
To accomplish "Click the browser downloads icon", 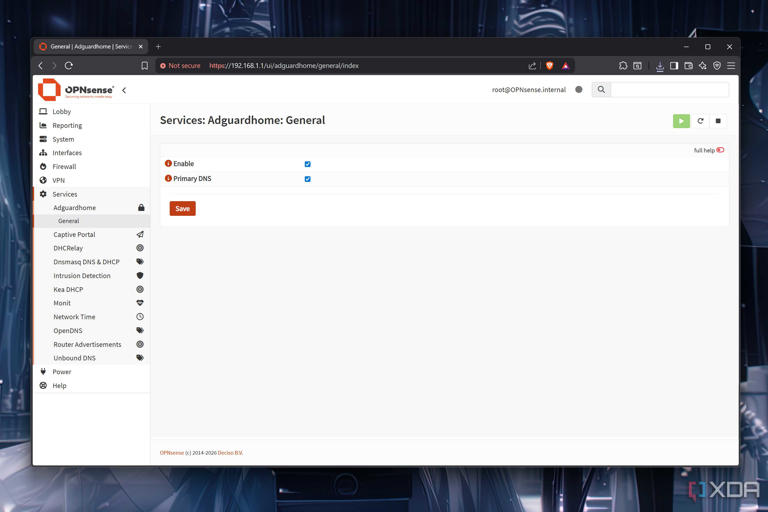I will [x=660, y=66].
